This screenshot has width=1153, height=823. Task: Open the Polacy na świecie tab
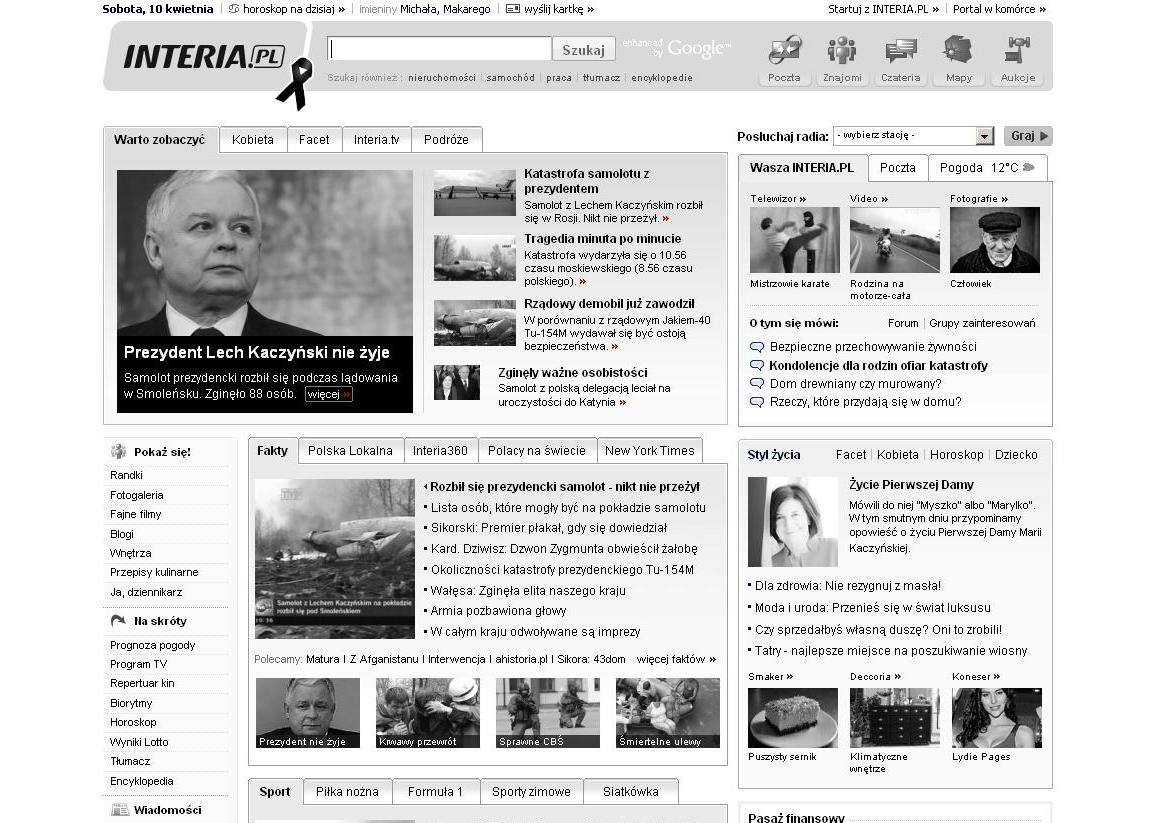click(x=537, y=451)
